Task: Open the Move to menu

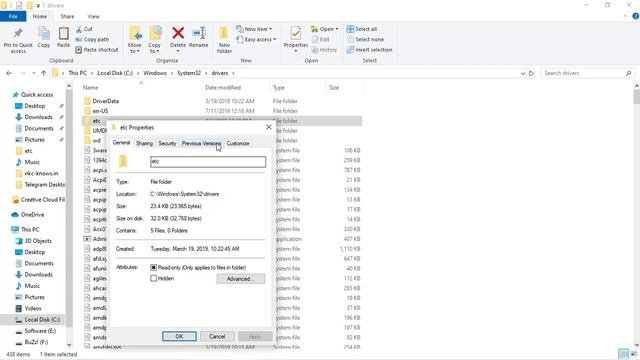Action: click(135, 40)
